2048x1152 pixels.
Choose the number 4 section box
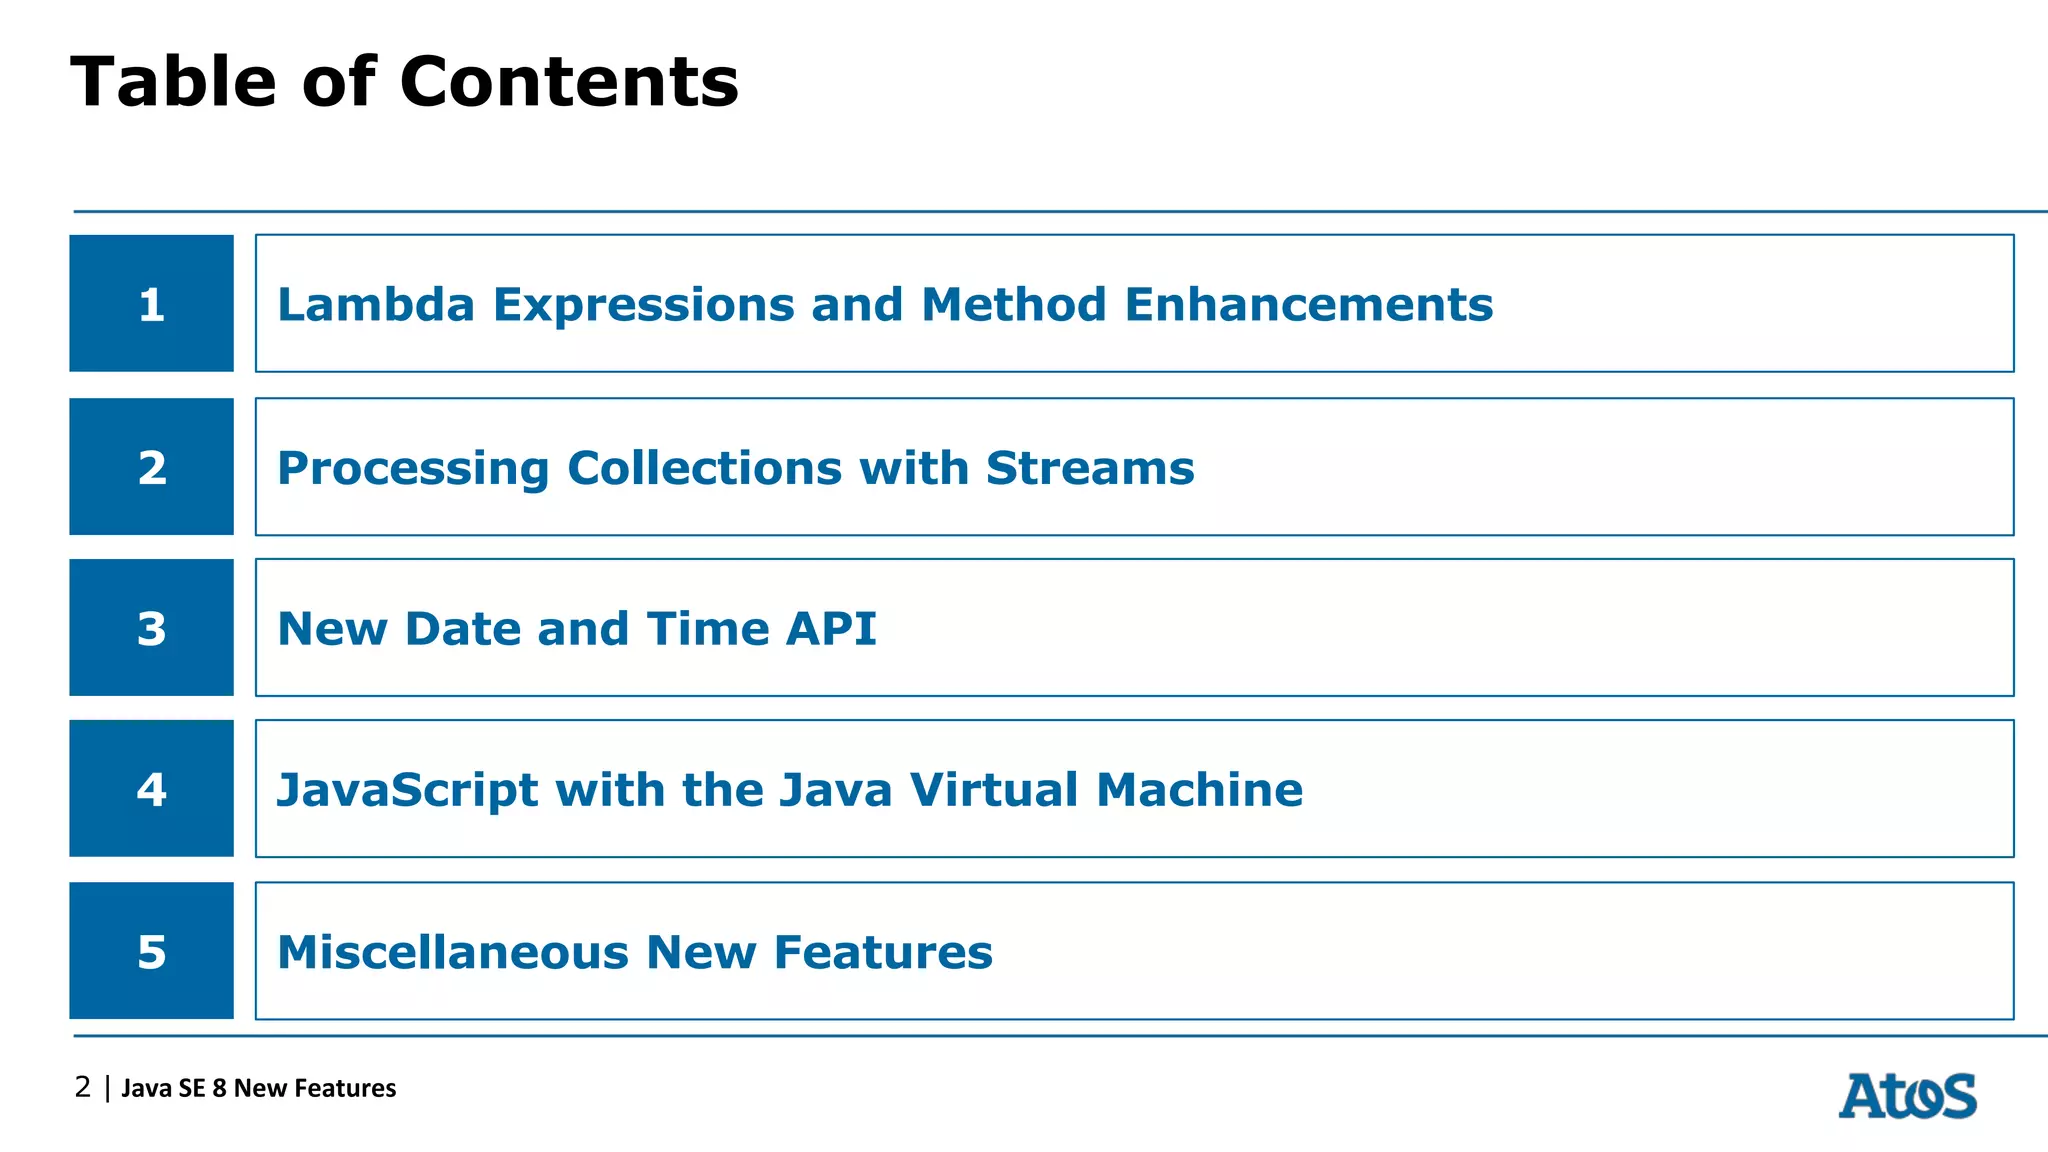(151, 789)
